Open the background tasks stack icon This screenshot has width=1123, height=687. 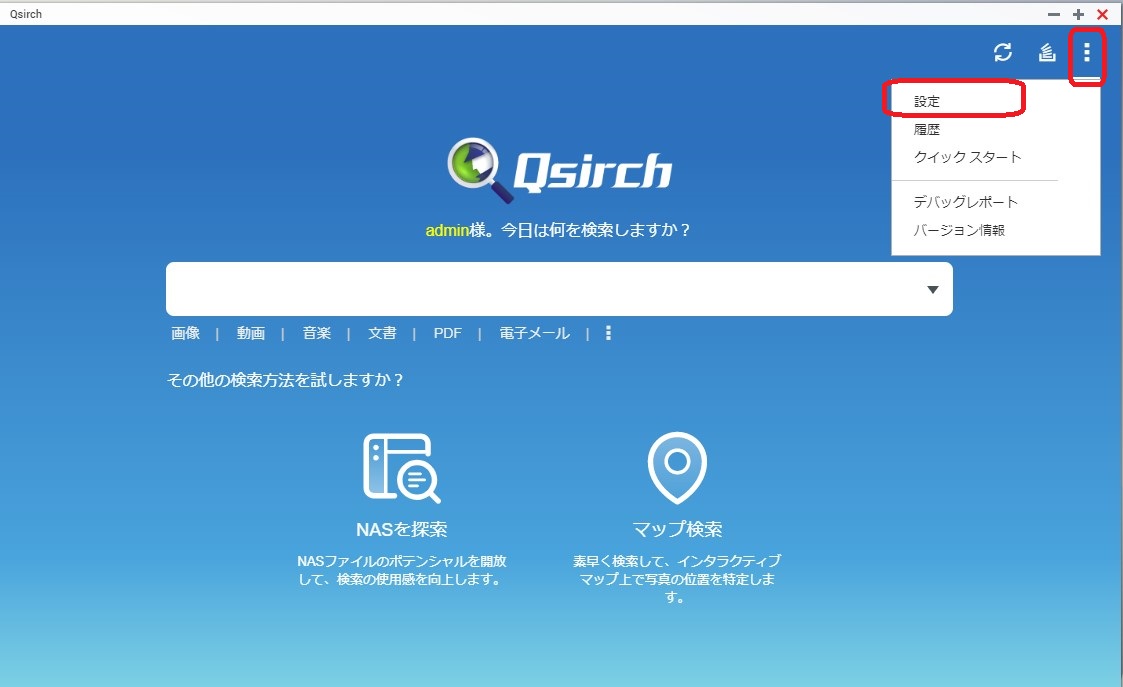click(1047, 52)
